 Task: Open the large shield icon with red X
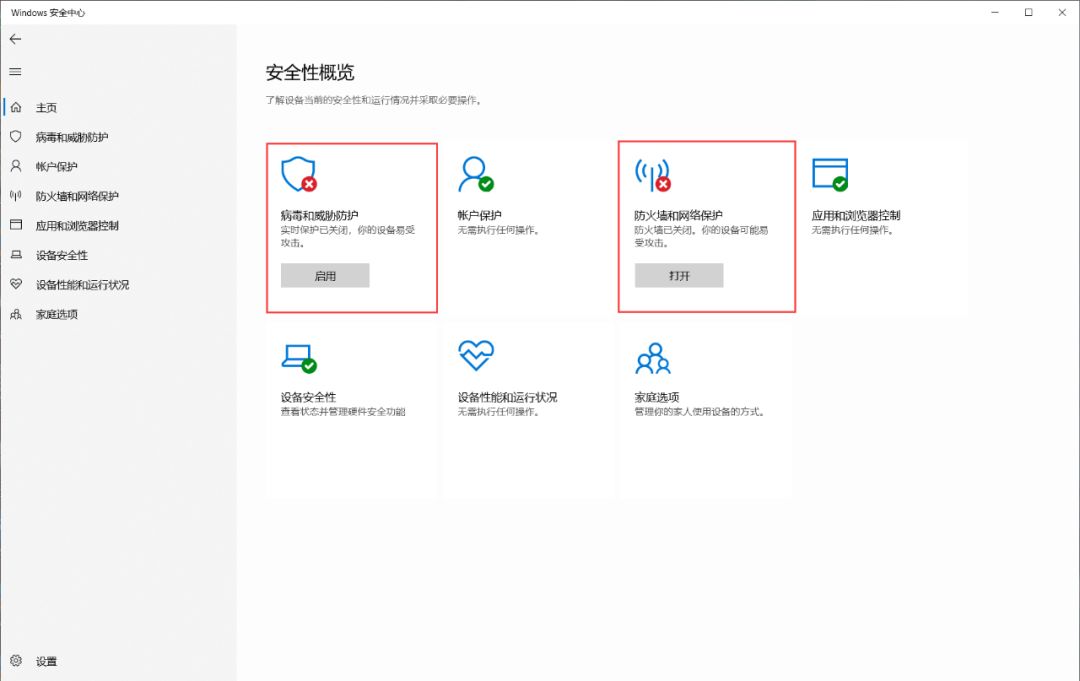(x=299, y=174)
